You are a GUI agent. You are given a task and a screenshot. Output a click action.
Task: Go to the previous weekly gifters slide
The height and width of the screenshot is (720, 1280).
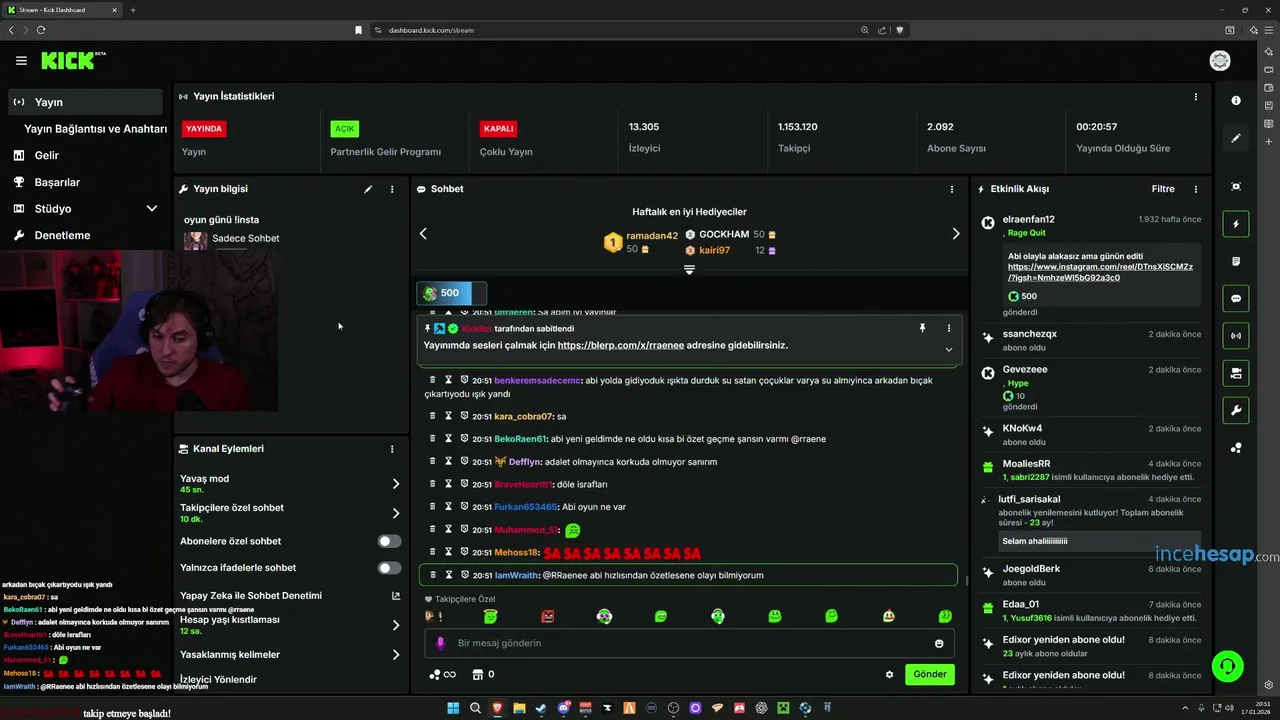pos(423,233)
